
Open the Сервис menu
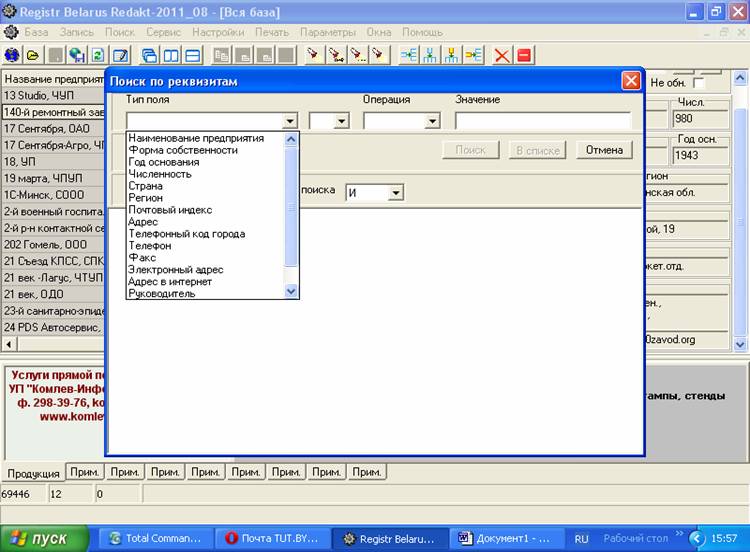click(x=163, y=32)
